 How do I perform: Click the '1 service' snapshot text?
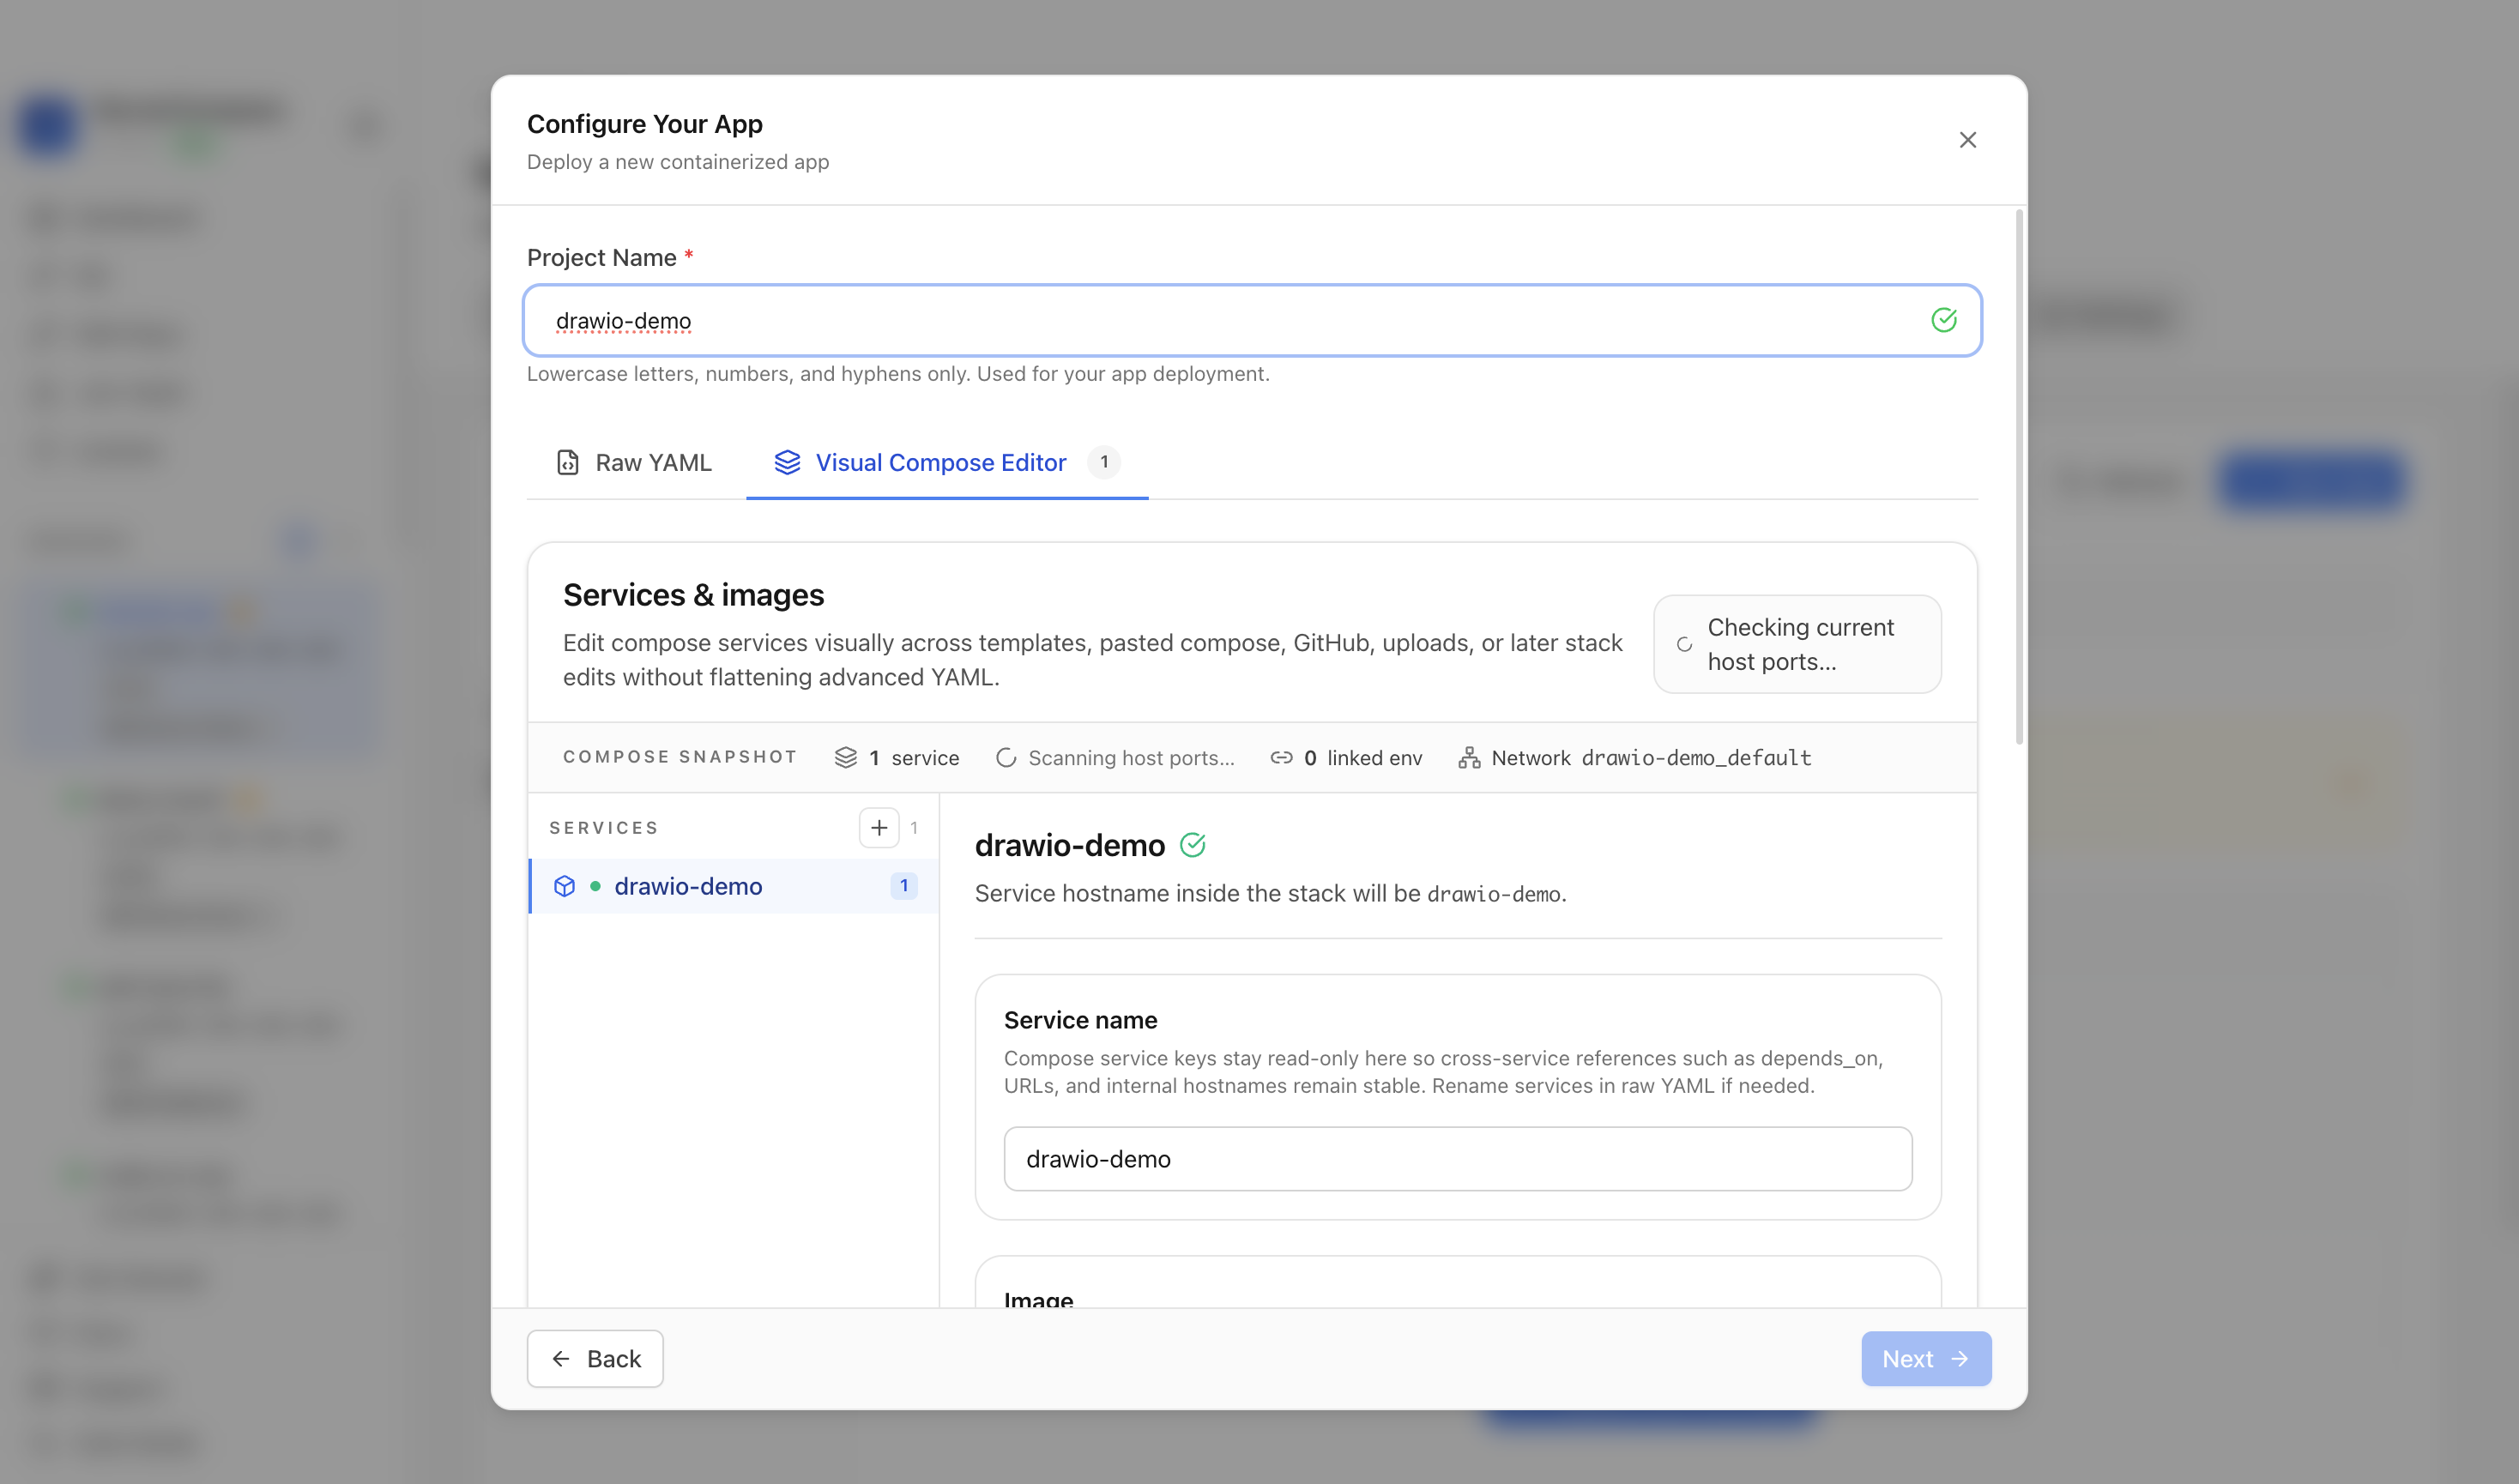[x=913, y=758]
